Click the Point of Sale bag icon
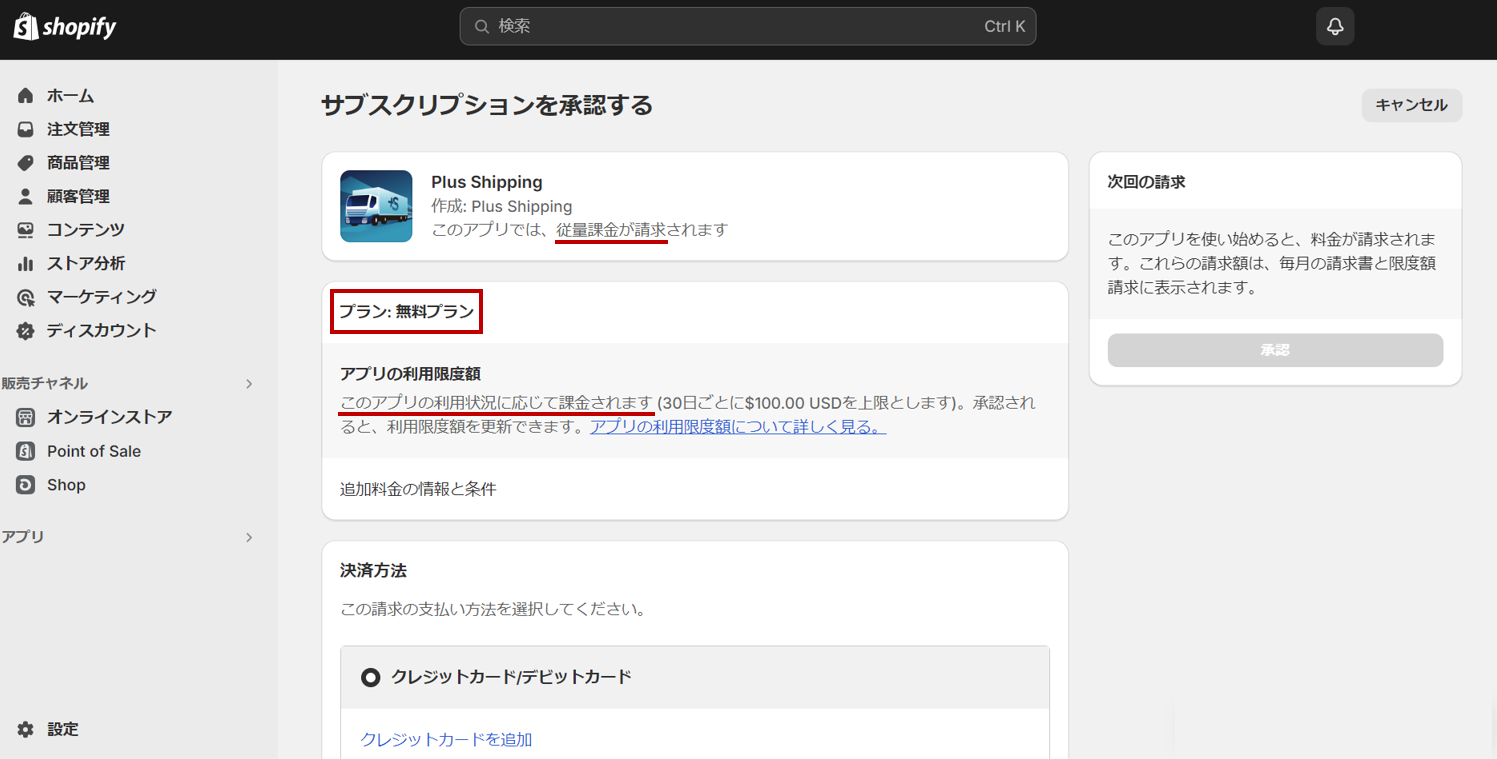The image size is (1497, 759). click(26, 451)
